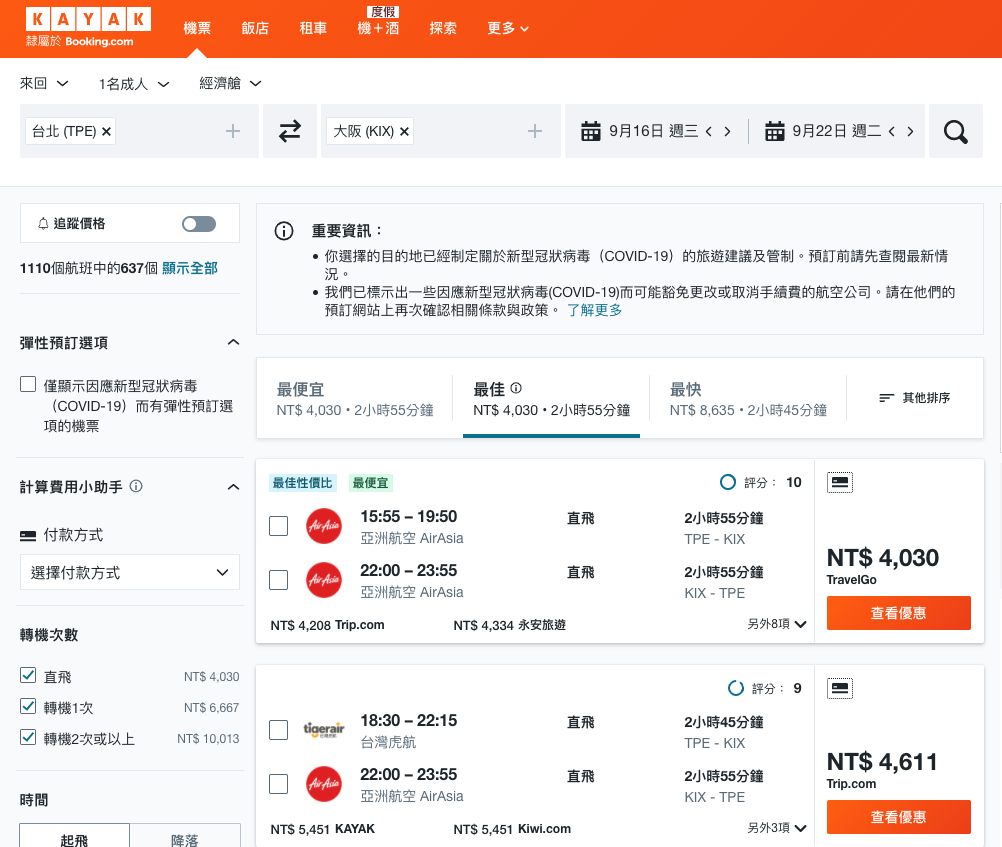Viewport: 1002px width, 847px height.
Task: Click the KAYAK logo
Action: [x=90, y=19]
